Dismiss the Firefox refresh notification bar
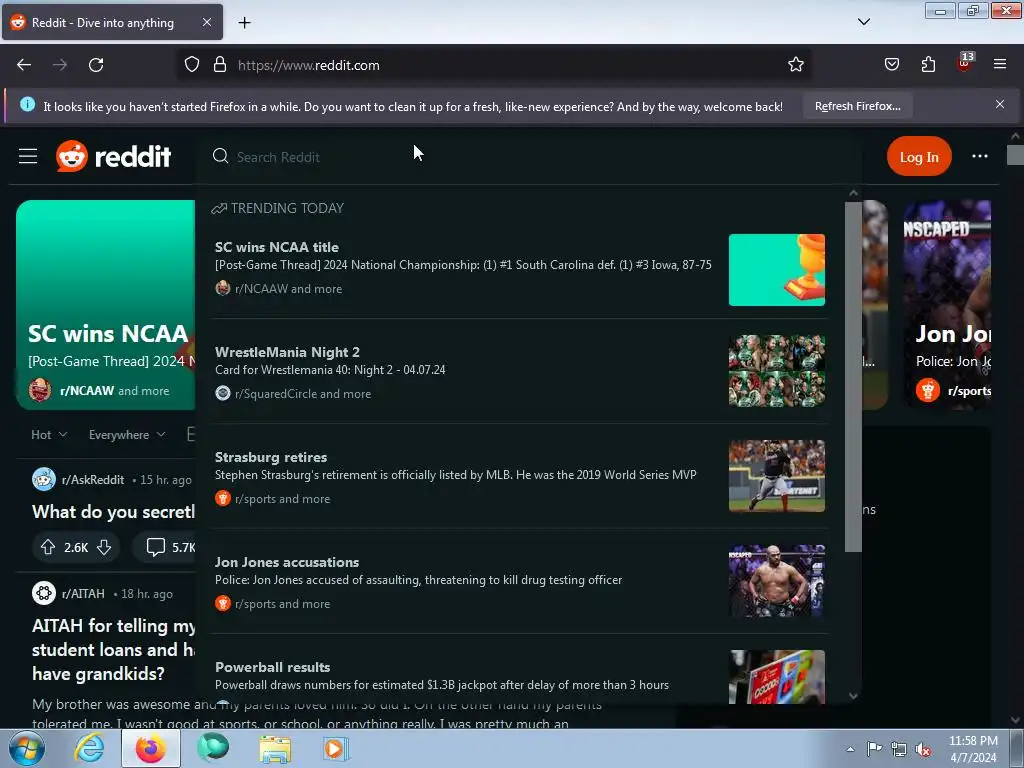Image resolution: width=1024 pixels, height=768 pixels. pos(1000,104)
